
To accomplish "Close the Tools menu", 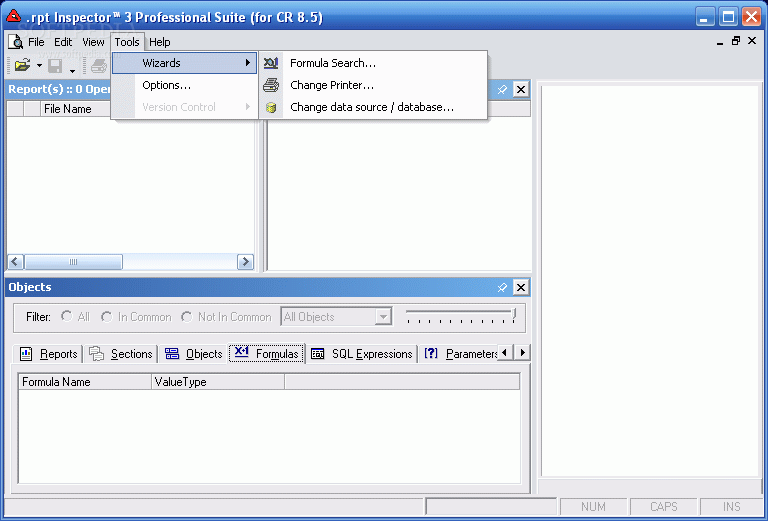I will 127,42.
